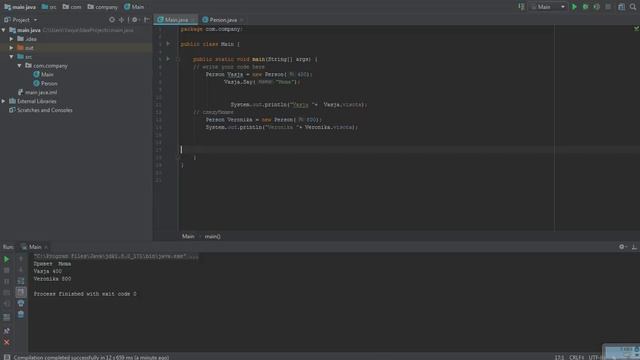Toggle soft-wrap in Run console
Image resolution: width=640 pixels, height=360 pixels.
coord(21,281)
